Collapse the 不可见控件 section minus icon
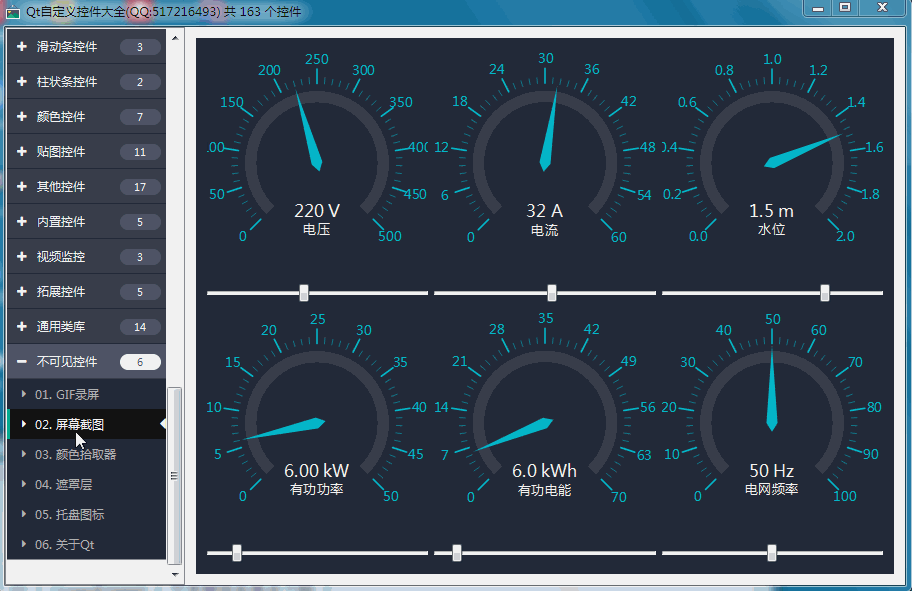Viewport: 912px width, 591px height. pyautogui.click(x=21, y=362)
